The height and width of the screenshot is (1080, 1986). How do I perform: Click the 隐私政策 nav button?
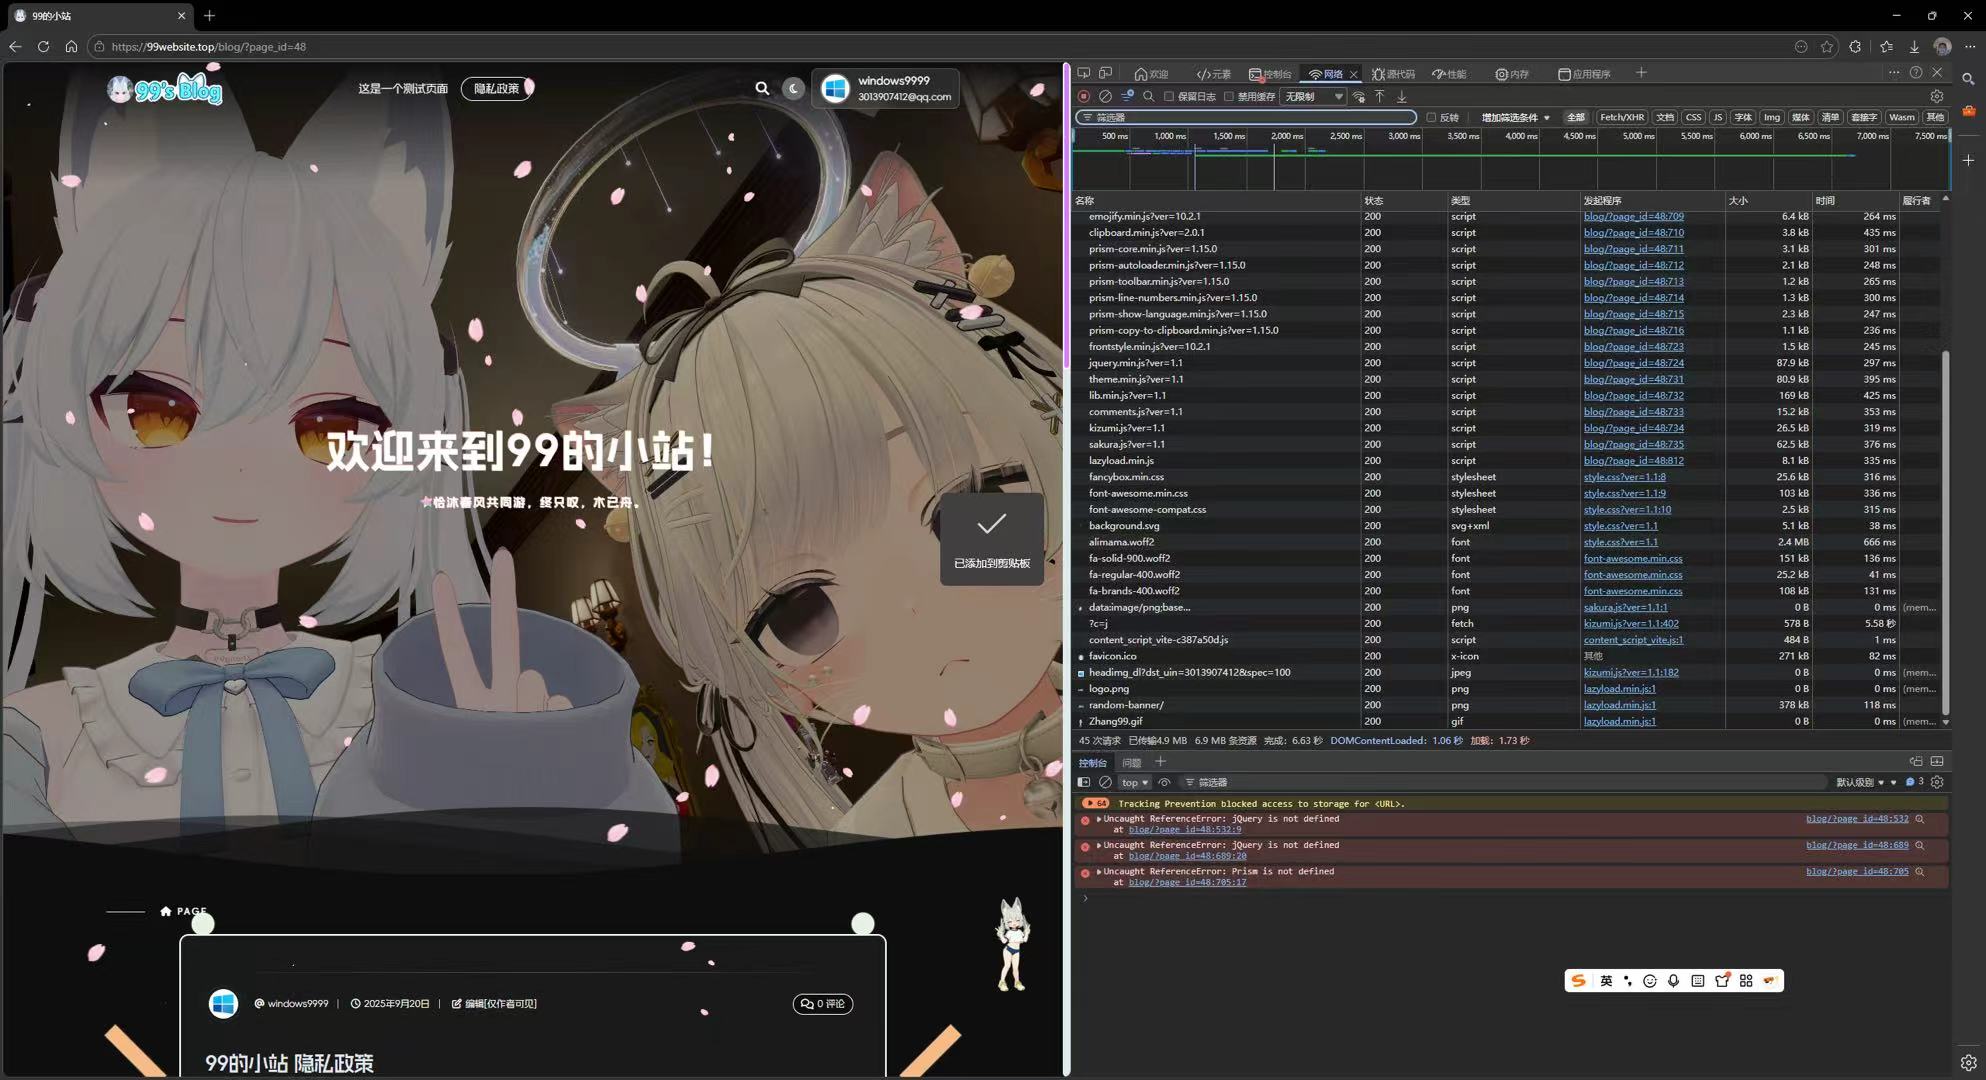coord(496,88)
